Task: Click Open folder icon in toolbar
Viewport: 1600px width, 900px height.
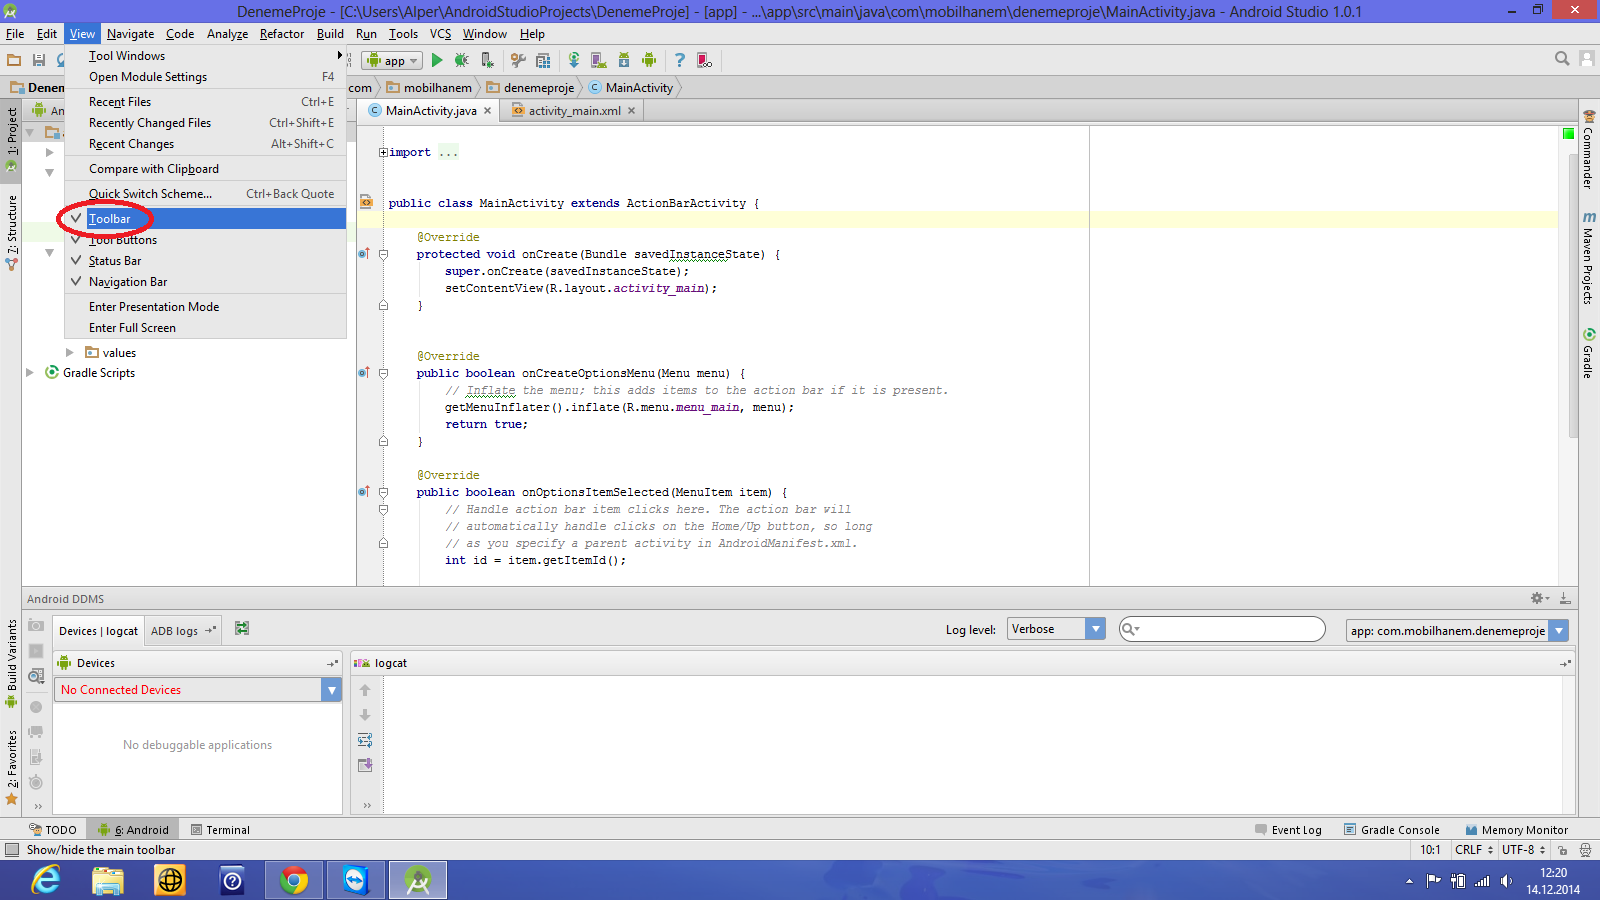Action: pos(14,60)
